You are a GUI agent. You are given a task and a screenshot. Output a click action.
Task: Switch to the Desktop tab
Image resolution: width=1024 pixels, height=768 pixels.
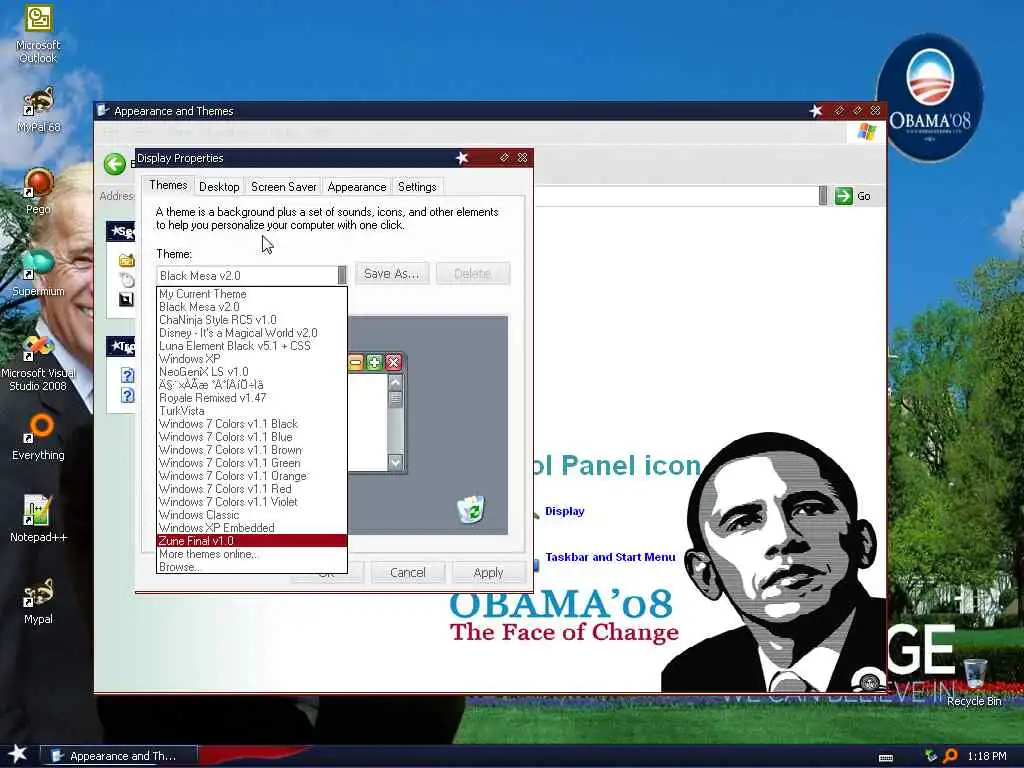click(219, 187)
